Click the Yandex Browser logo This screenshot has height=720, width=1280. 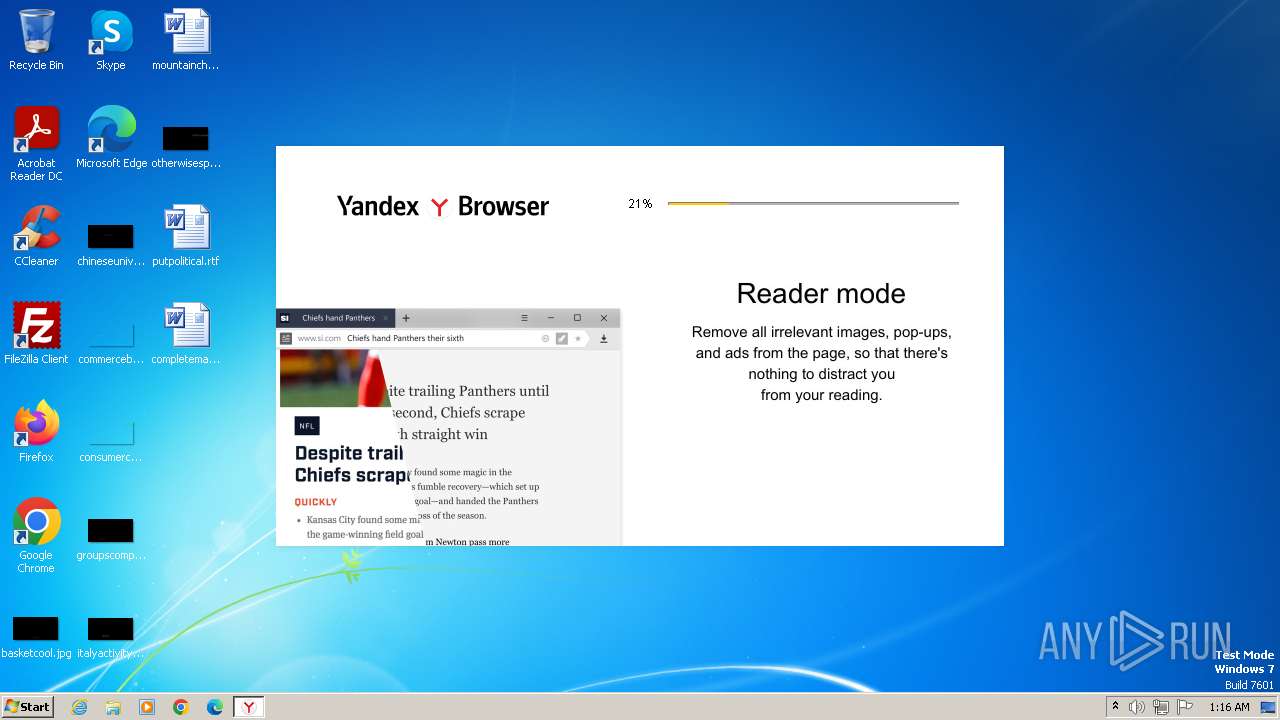(x=442, y=206)
